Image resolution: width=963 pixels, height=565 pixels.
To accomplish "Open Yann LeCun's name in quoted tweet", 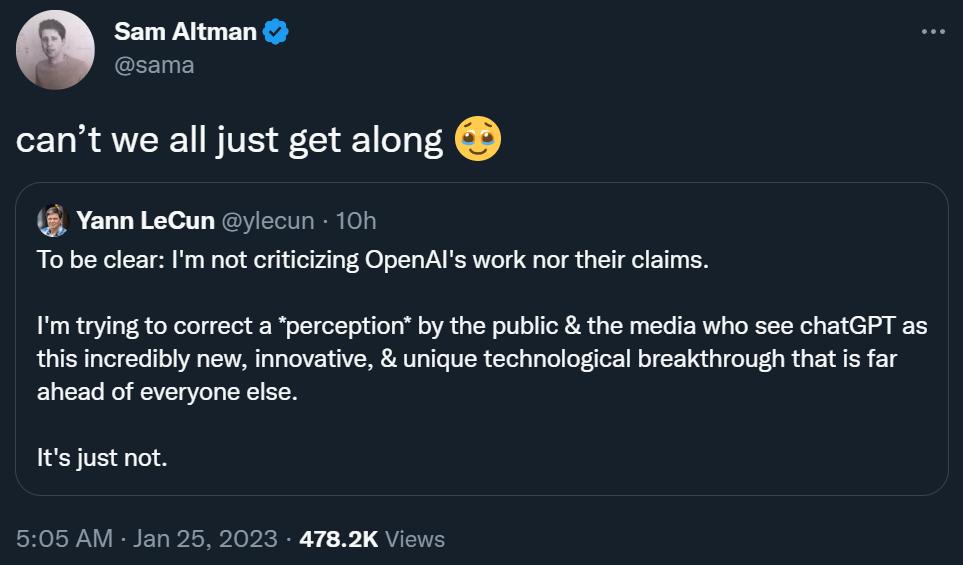I will (145, 221).
